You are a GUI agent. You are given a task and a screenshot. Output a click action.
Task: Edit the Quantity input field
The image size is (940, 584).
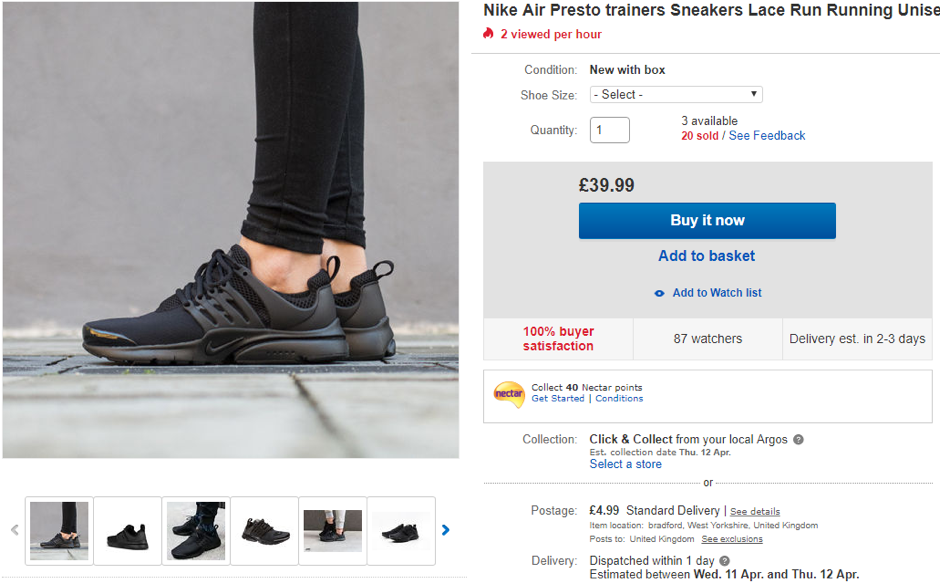[609, 130]
